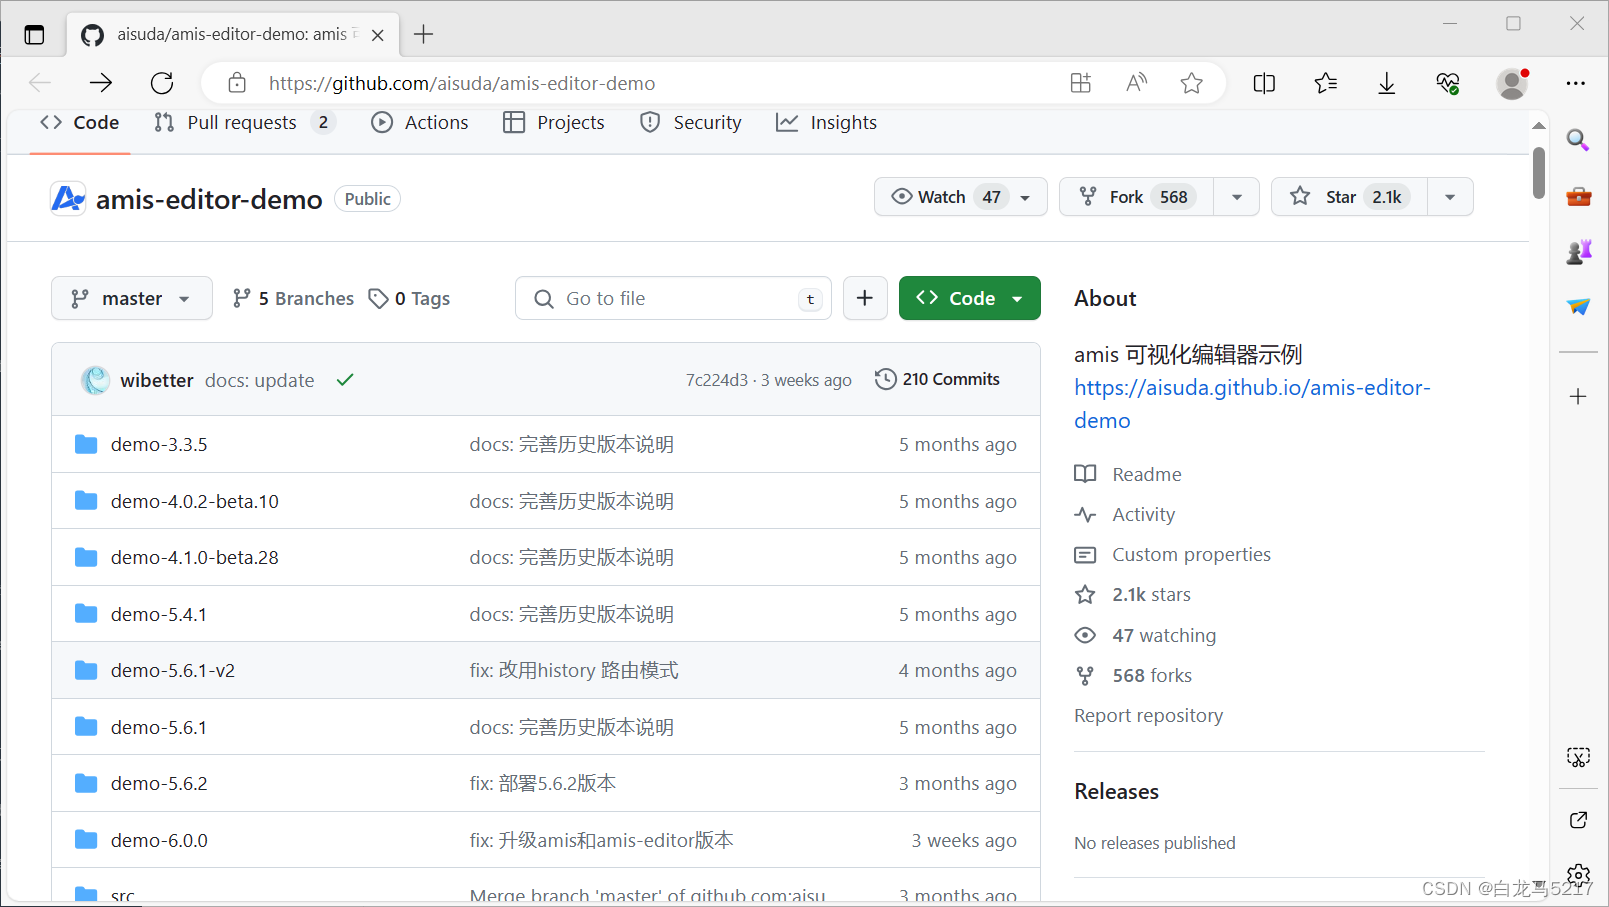Click the amis repository logo
Viewport: 1609px width, 907px height.
click(x=68, y=199)
